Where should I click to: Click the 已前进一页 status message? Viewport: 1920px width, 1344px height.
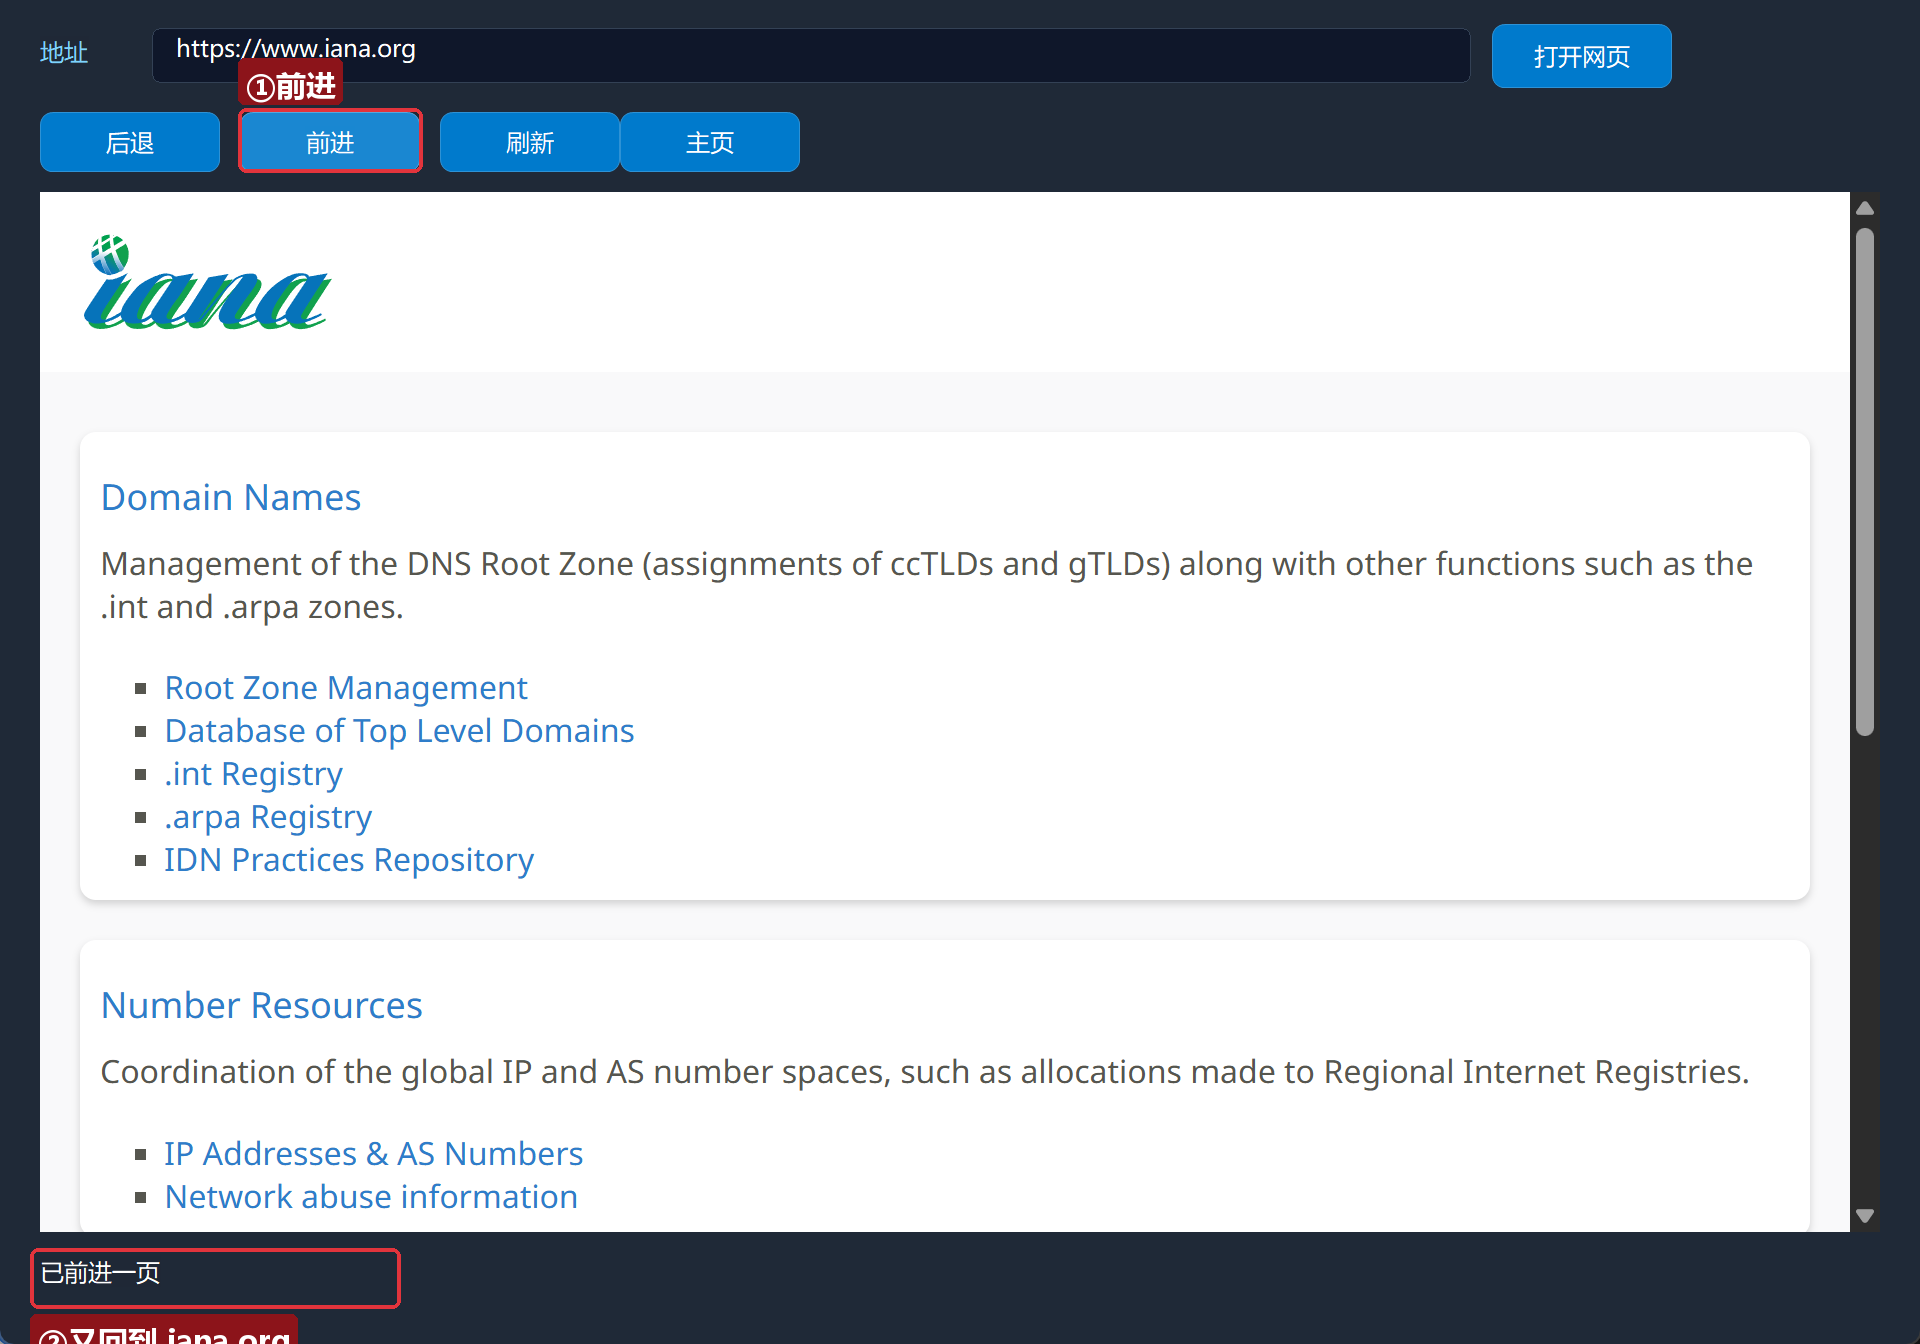(x=101, y=1273)
